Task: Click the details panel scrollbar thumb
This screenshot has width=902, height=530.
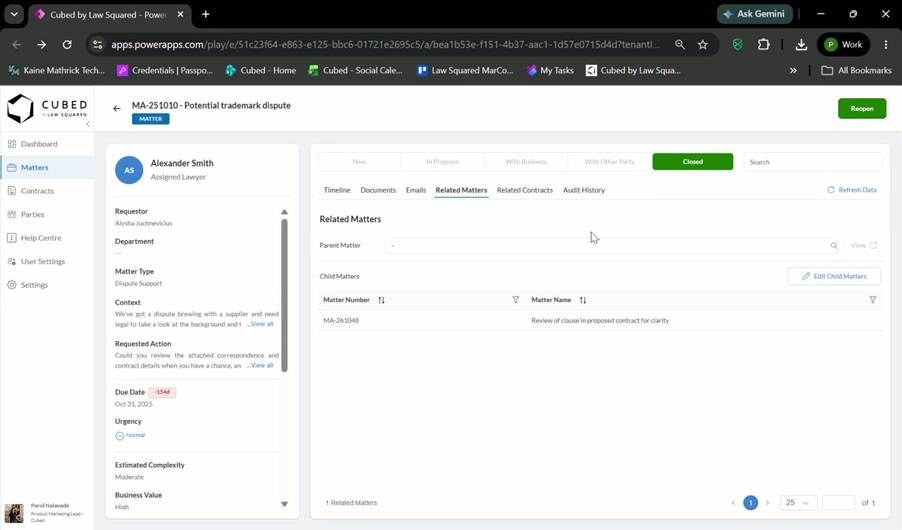Action: 284,295
